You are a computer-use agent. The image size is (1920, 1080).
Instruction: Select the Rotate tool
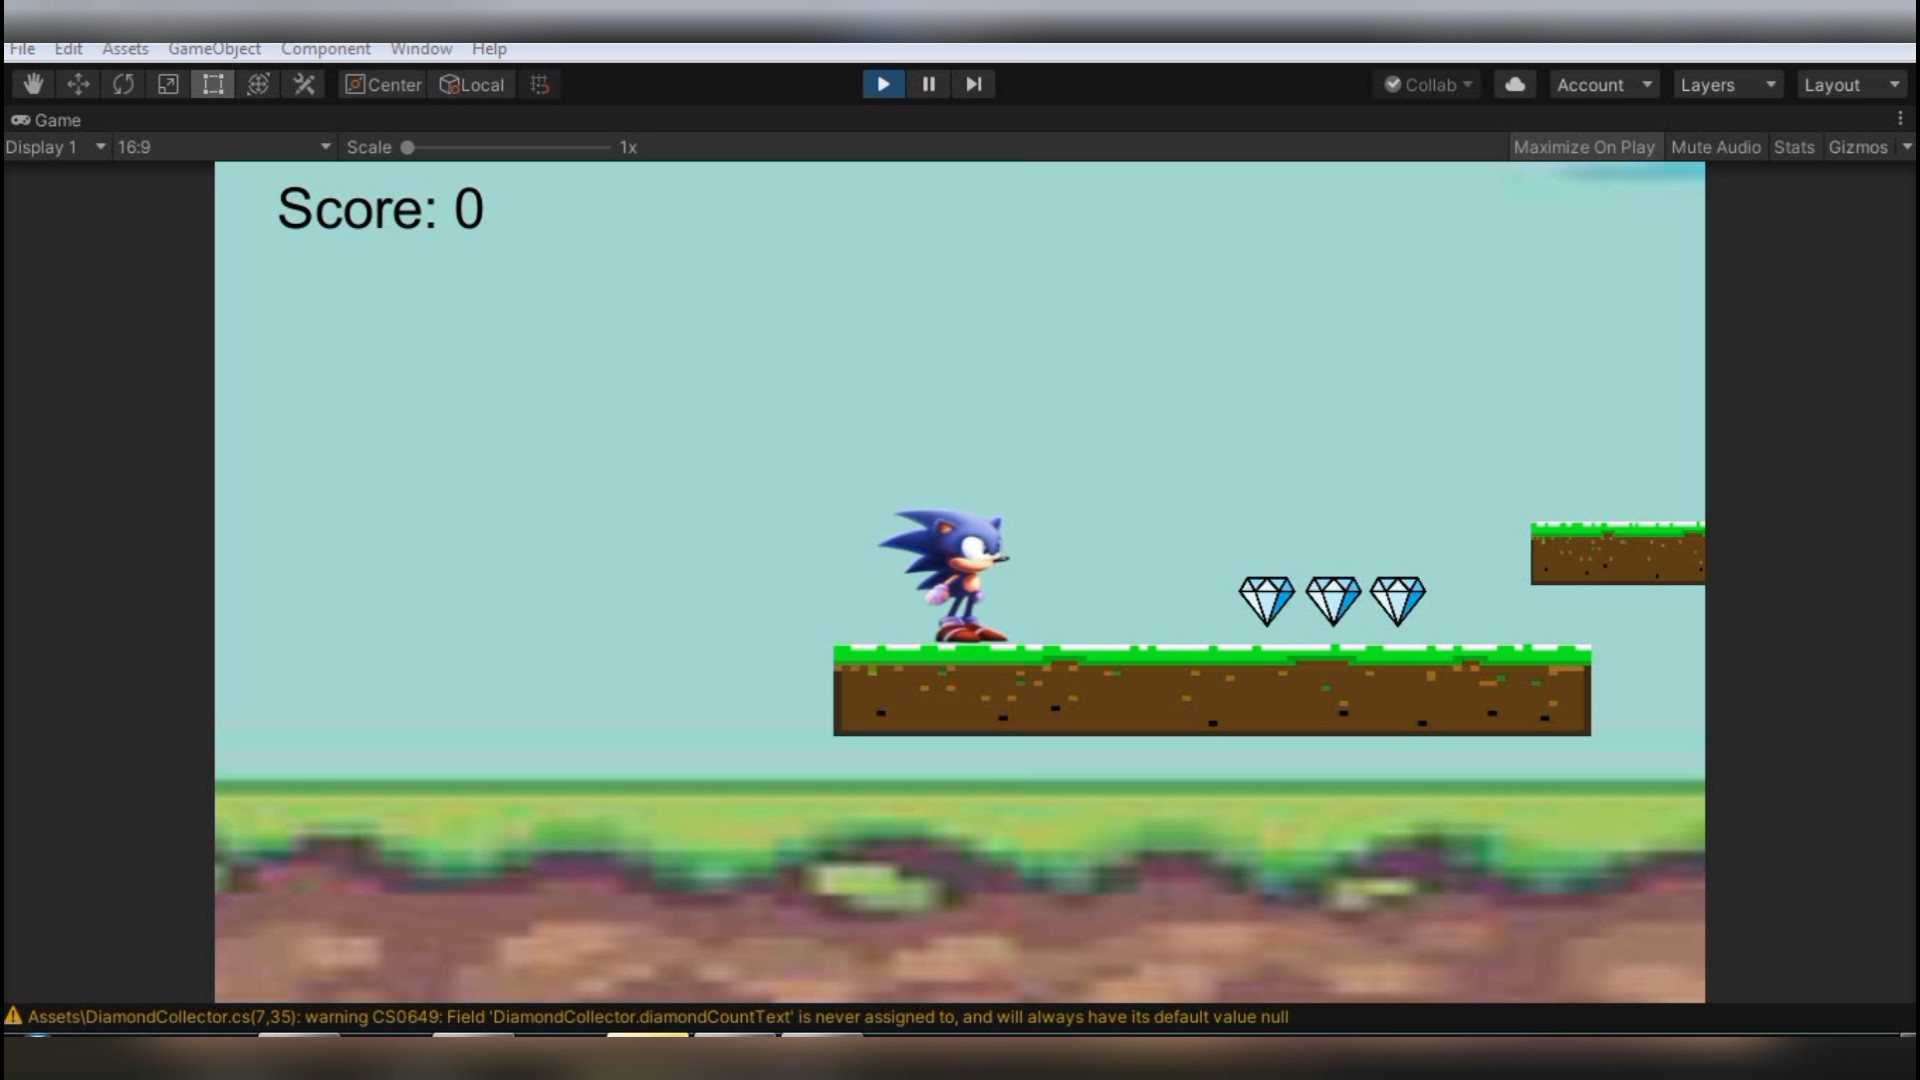click(x=123, y=85)
